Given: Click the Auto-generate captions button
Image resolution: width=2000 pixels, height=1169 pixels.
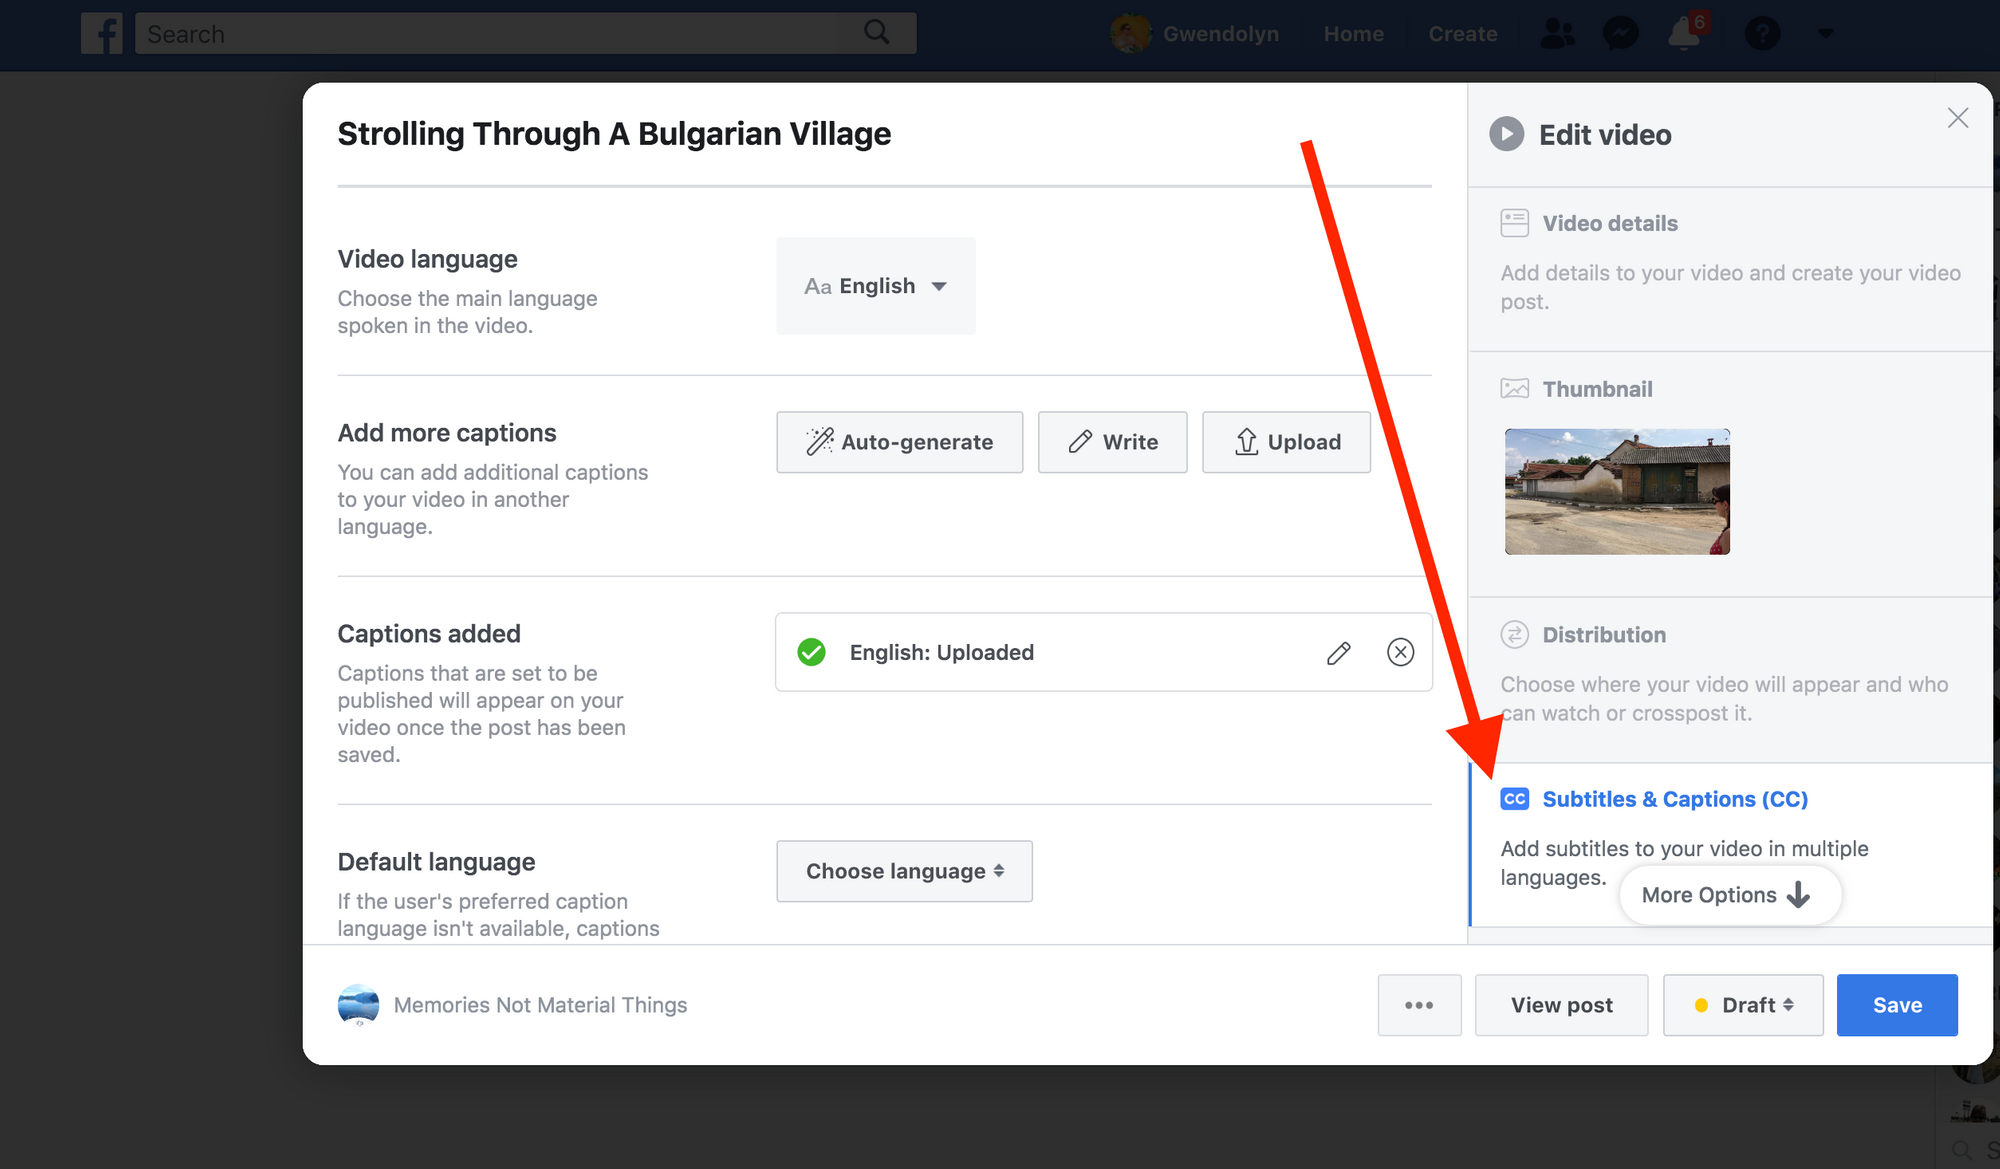Looking at the screenshot, I should (899, 442).
